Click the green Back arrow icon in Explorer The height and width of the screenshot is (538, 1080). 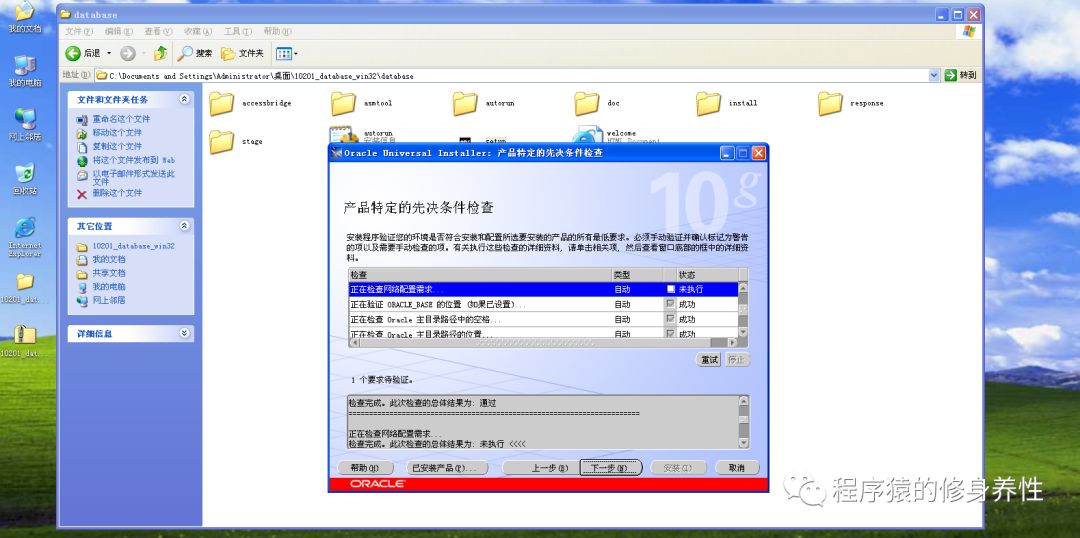pyautogui.click(x=73, y=53)
